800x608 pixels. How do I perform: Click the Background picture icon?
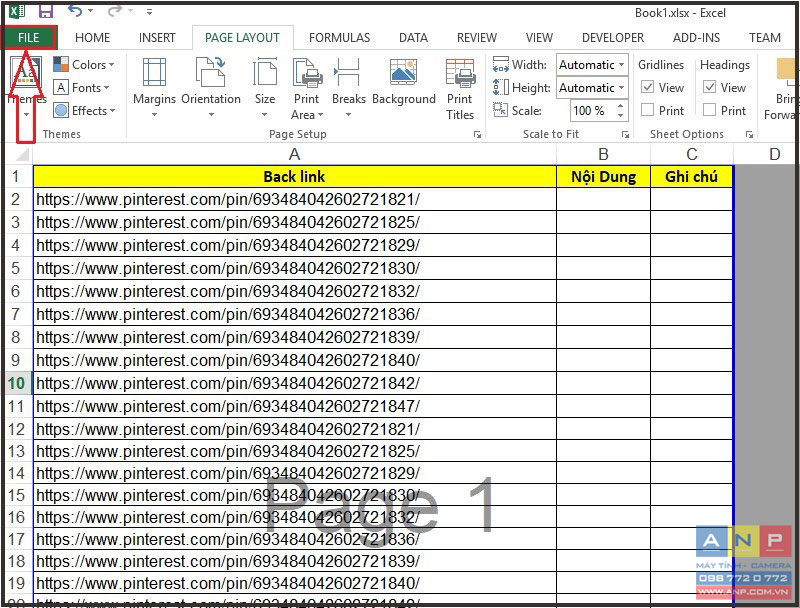click(404, 72)
